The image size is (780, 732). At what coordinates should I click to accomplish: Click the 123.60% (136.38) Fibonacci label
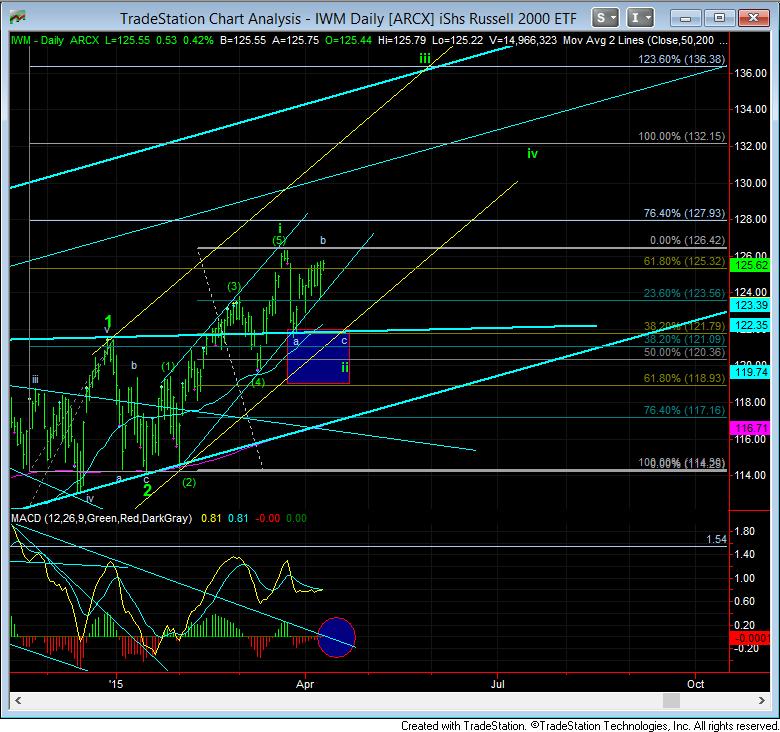click(x=681, y=59)
